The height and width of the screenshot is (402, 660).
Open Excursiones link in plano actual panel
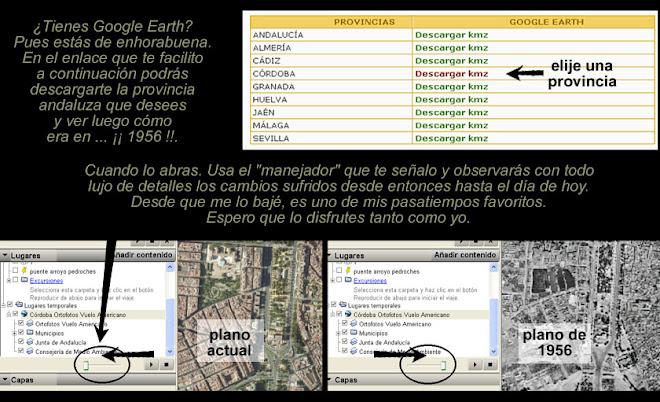tap(46, 281)
